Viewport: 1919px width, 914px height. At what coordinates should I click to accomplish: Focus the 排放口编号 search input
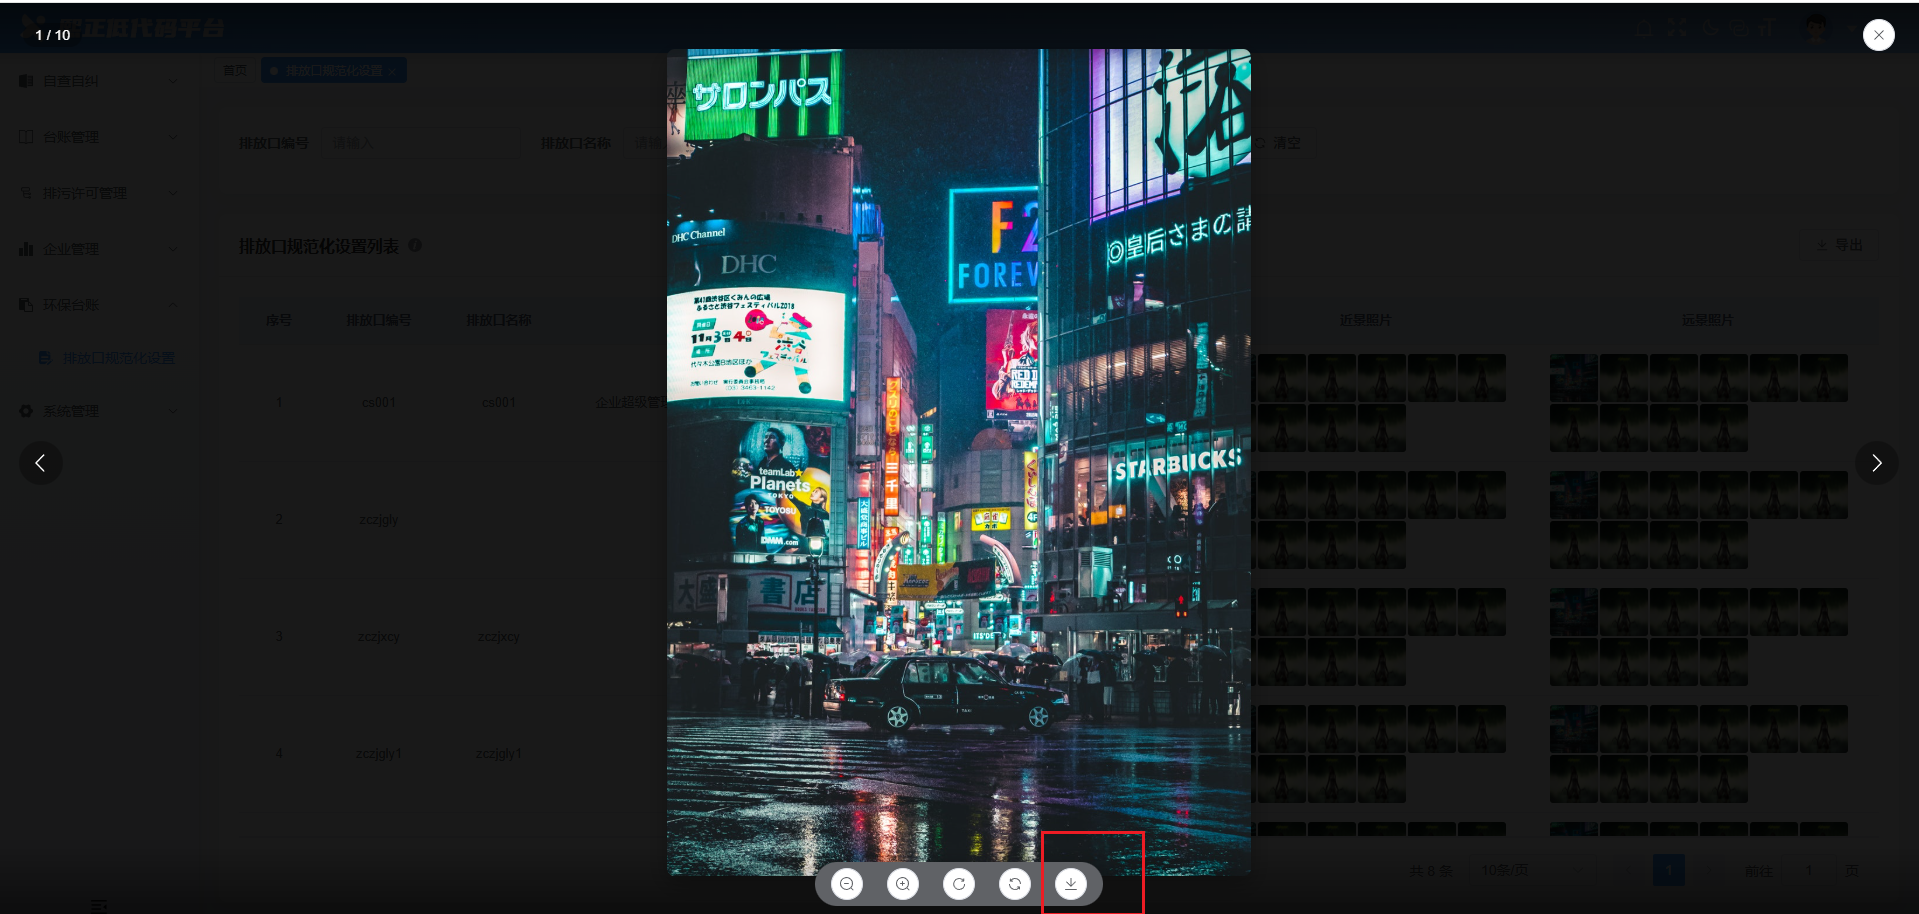(x=421, y=143)
